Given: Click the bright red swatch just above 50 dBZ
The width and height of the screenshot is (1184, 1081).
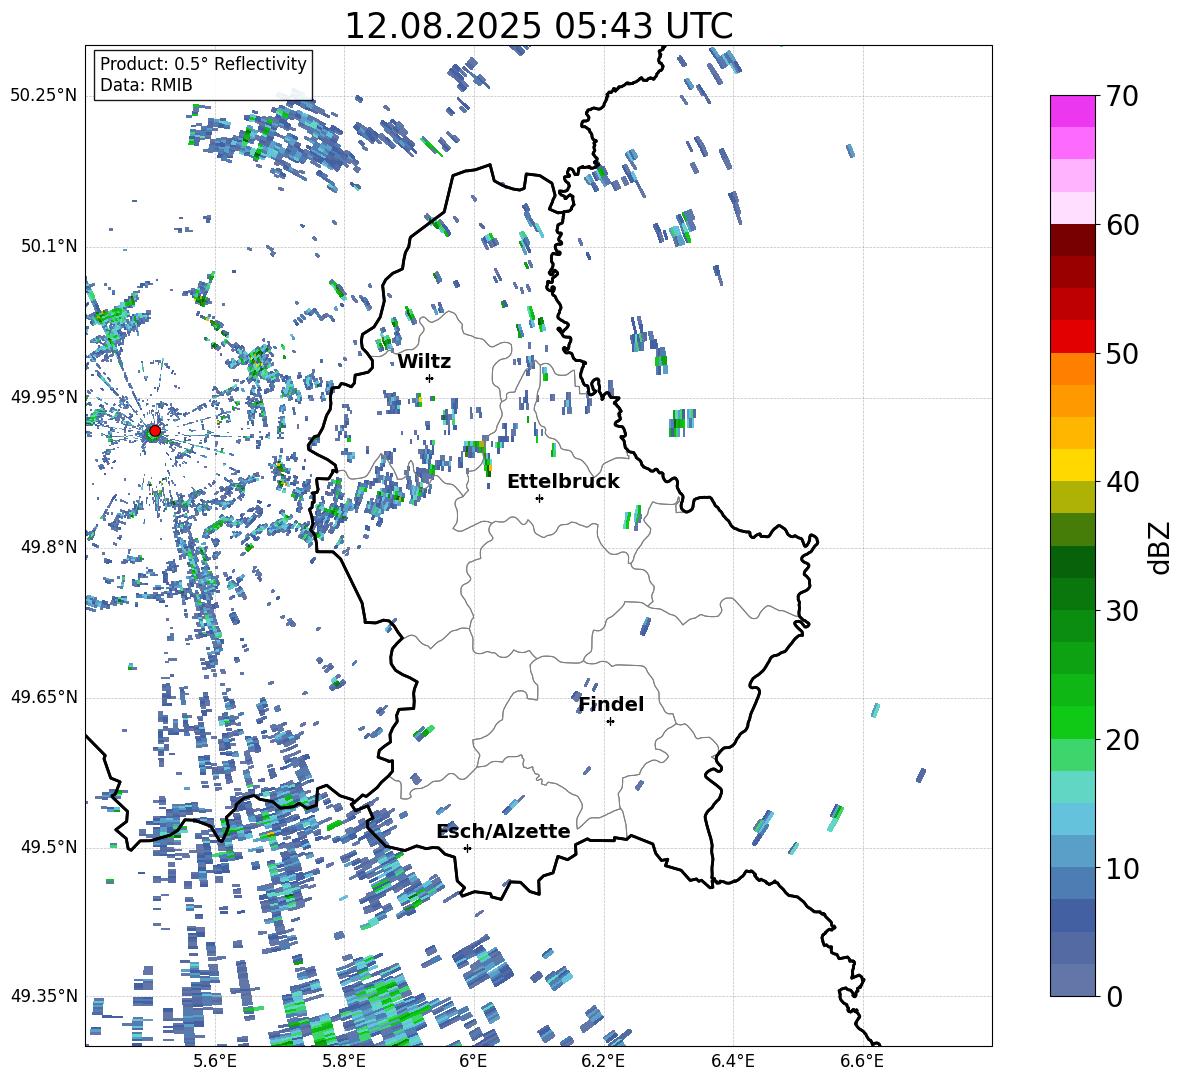Looking at the screenshot, I should click(1073, 337).
